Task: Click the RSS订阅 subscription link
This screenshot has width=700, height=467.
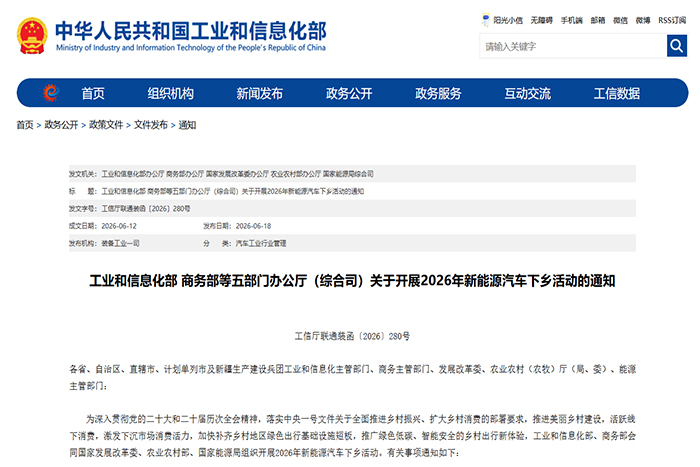Action: click(672, 21)
